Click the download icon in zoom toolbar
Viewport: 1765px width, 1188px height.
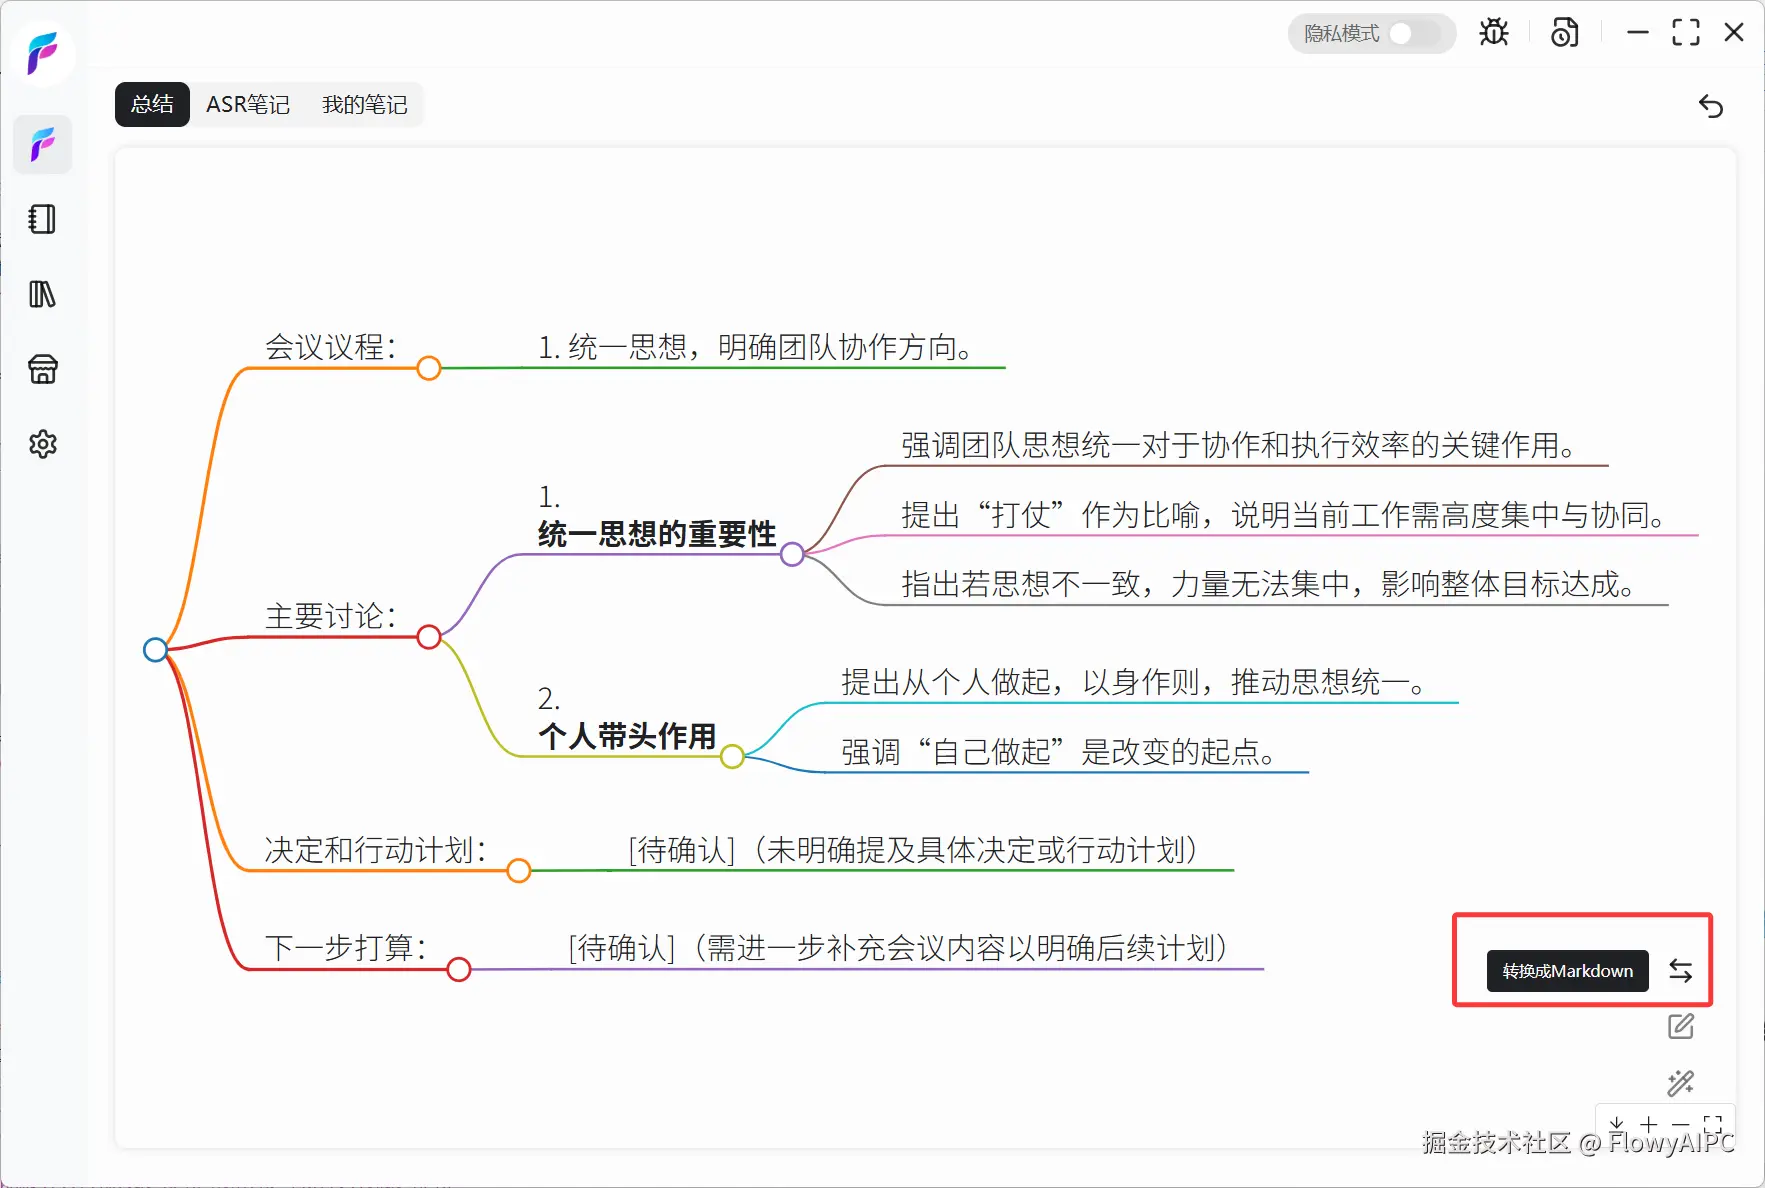[1617, 1124]
